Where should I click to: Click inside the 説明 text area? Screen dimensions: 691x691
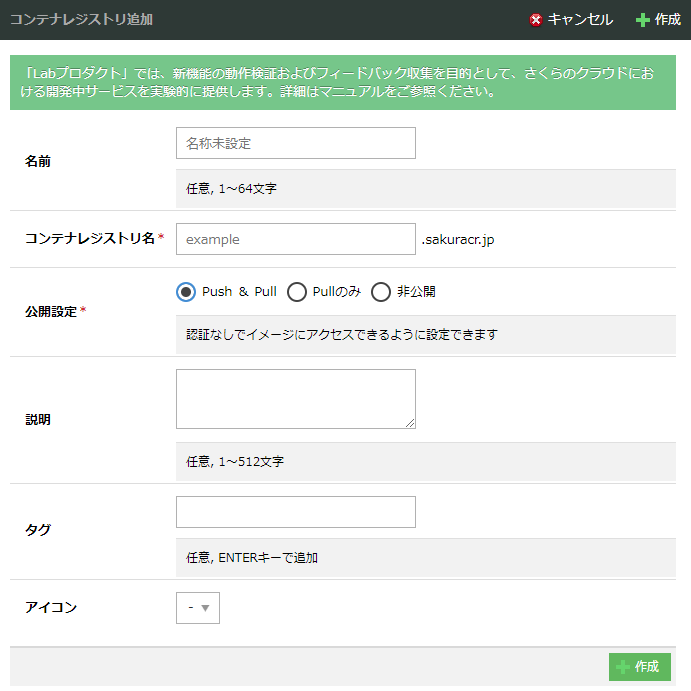point(296,399)
